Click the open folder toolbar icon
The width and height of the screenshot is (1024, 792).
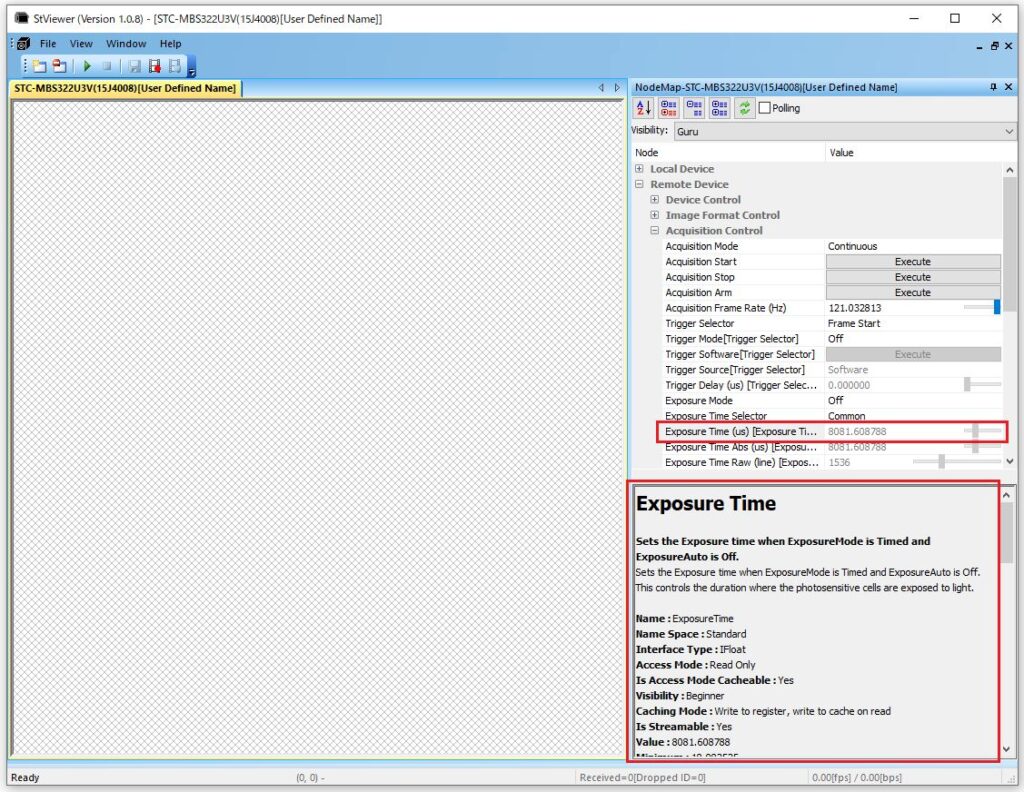39,66
